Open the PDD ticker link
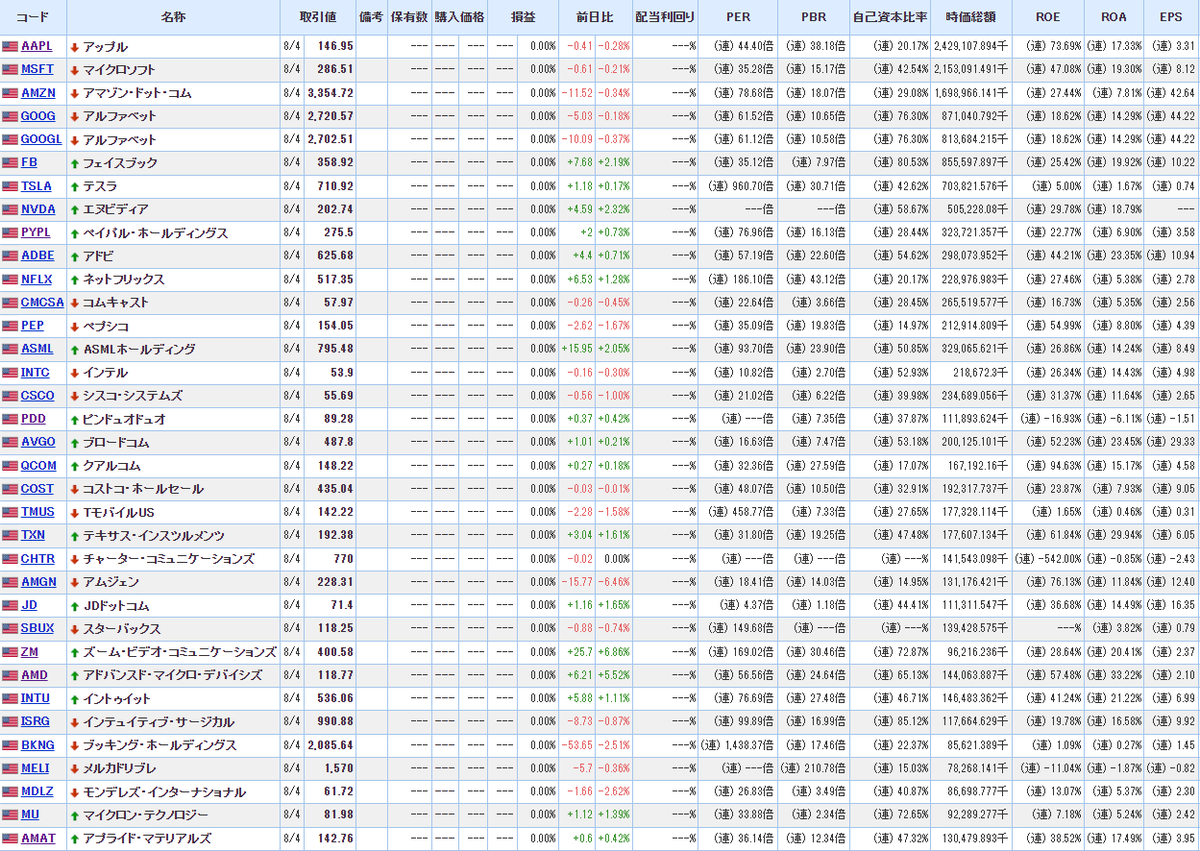The height and width of the screenshot is (851, 1200). click(x=33, y=419)
